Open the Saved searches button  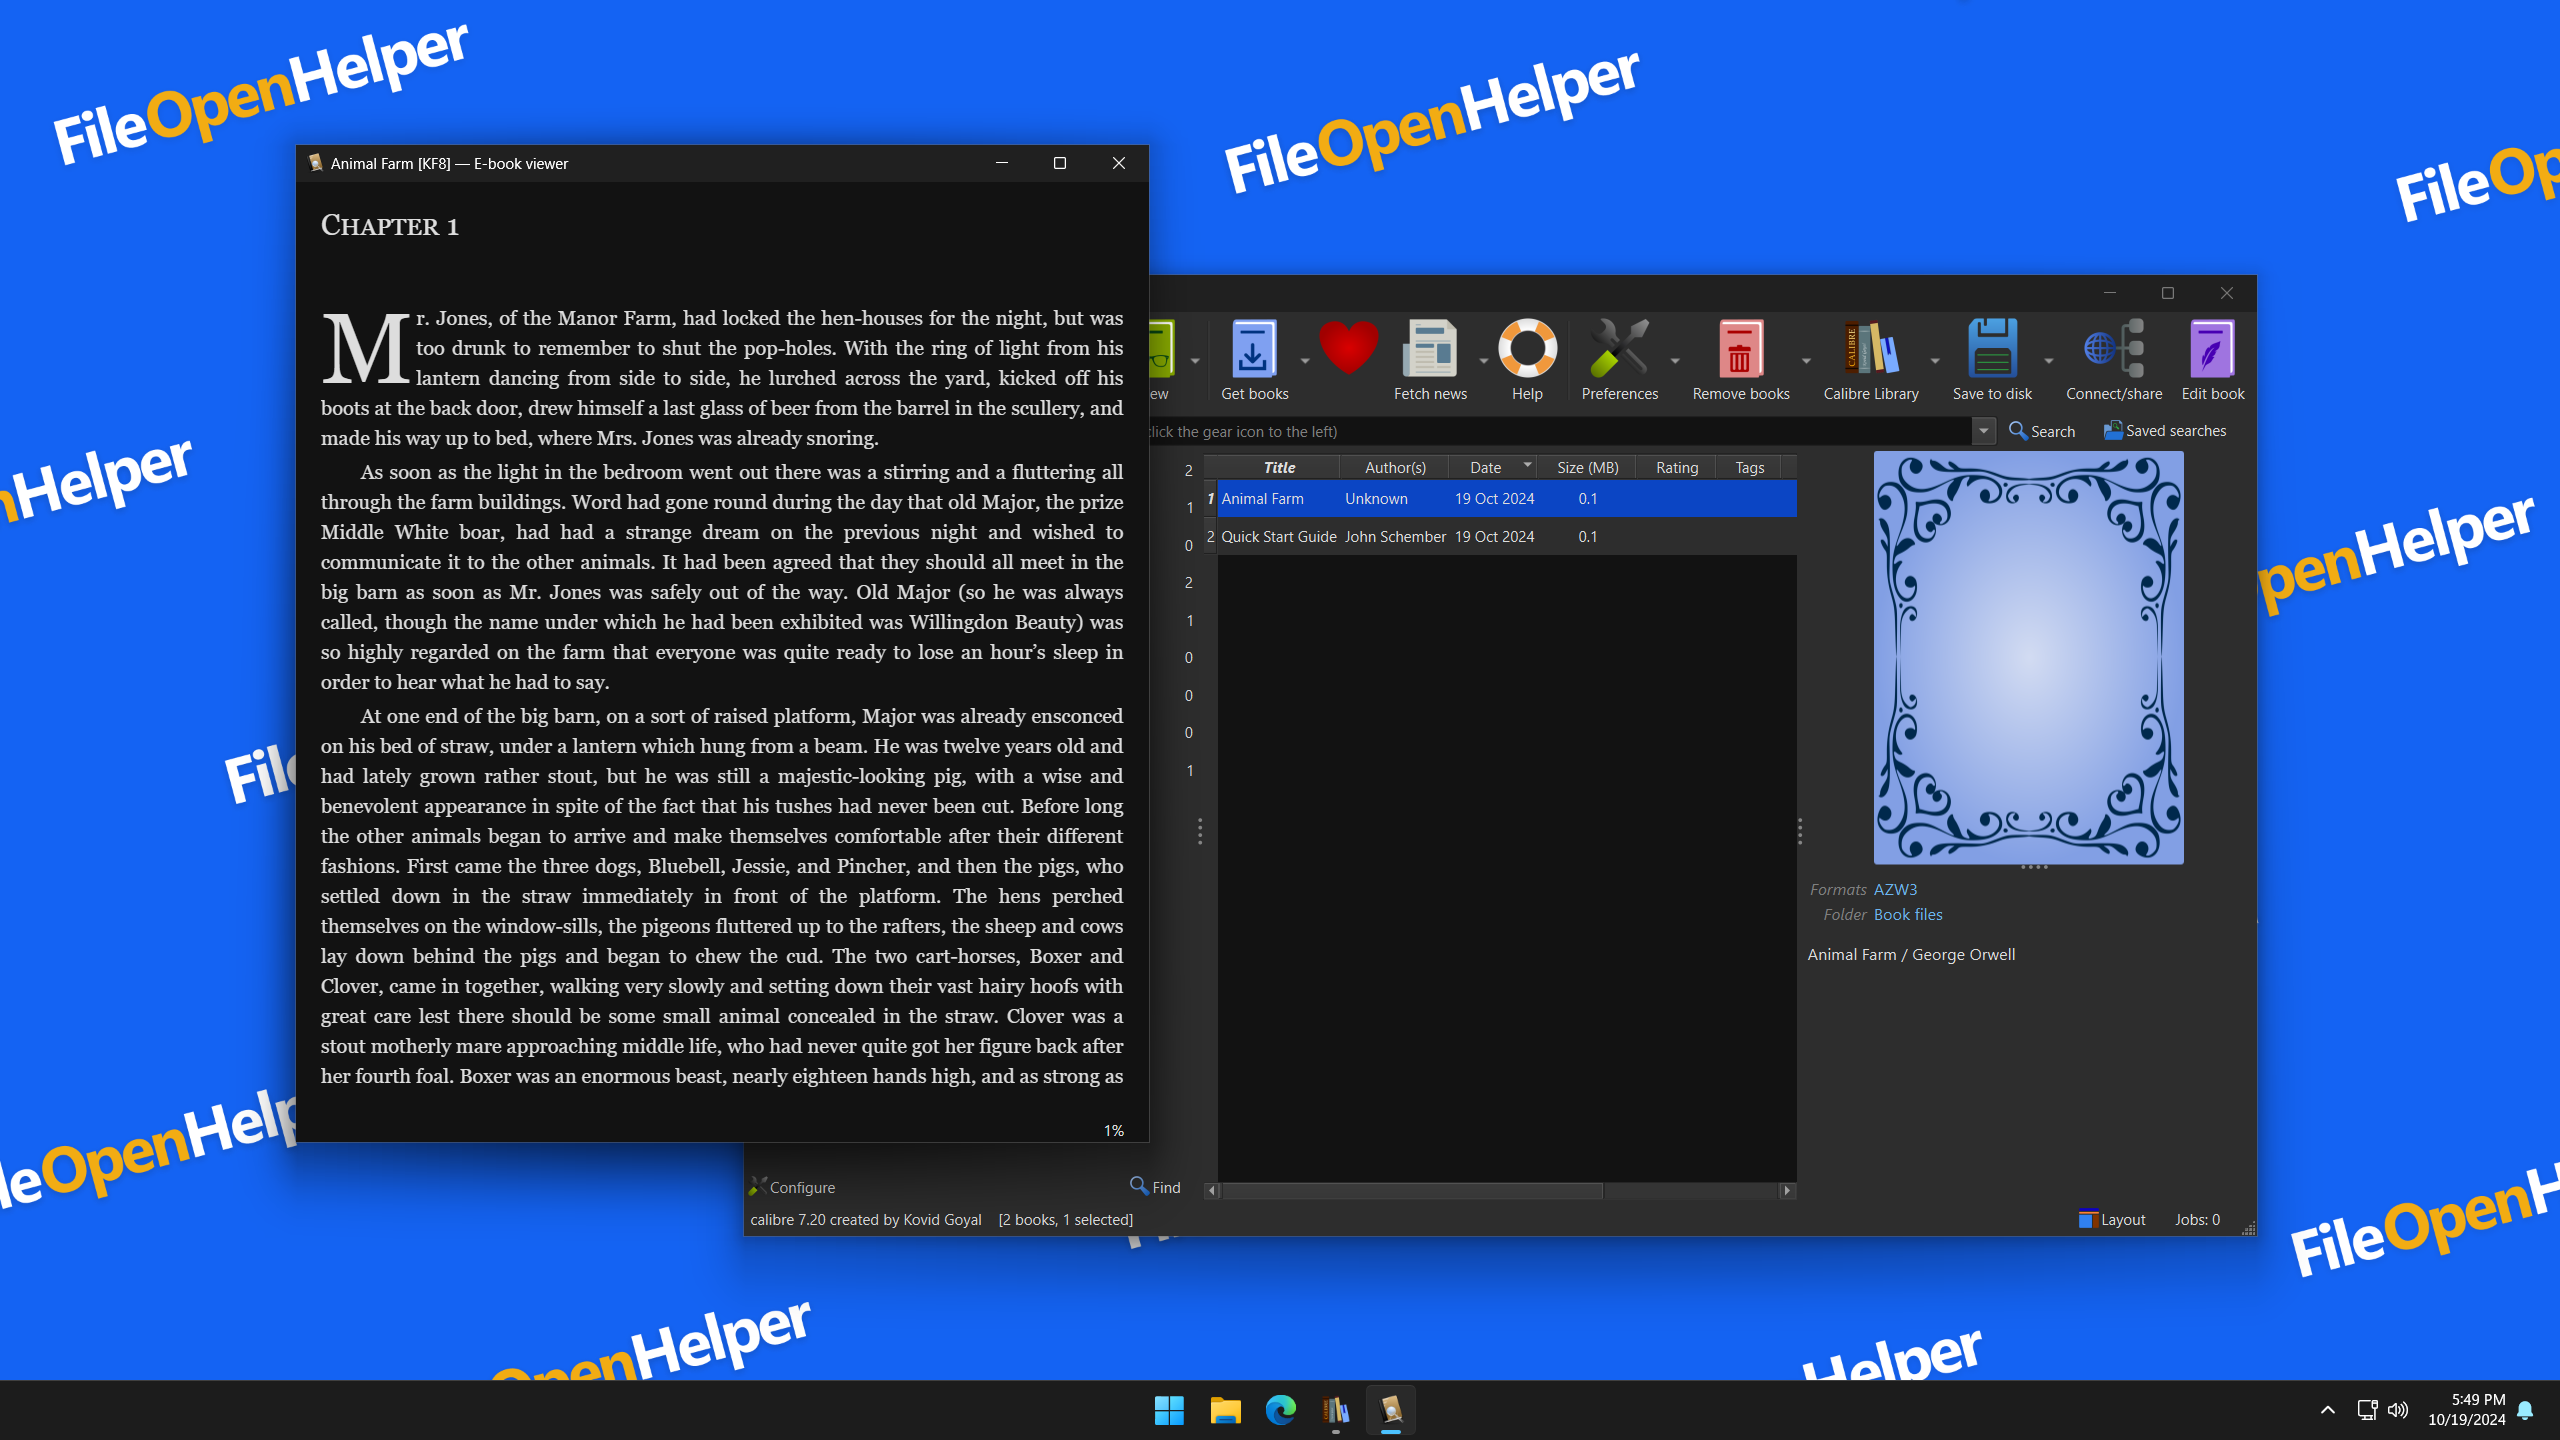click(2165, 431)
